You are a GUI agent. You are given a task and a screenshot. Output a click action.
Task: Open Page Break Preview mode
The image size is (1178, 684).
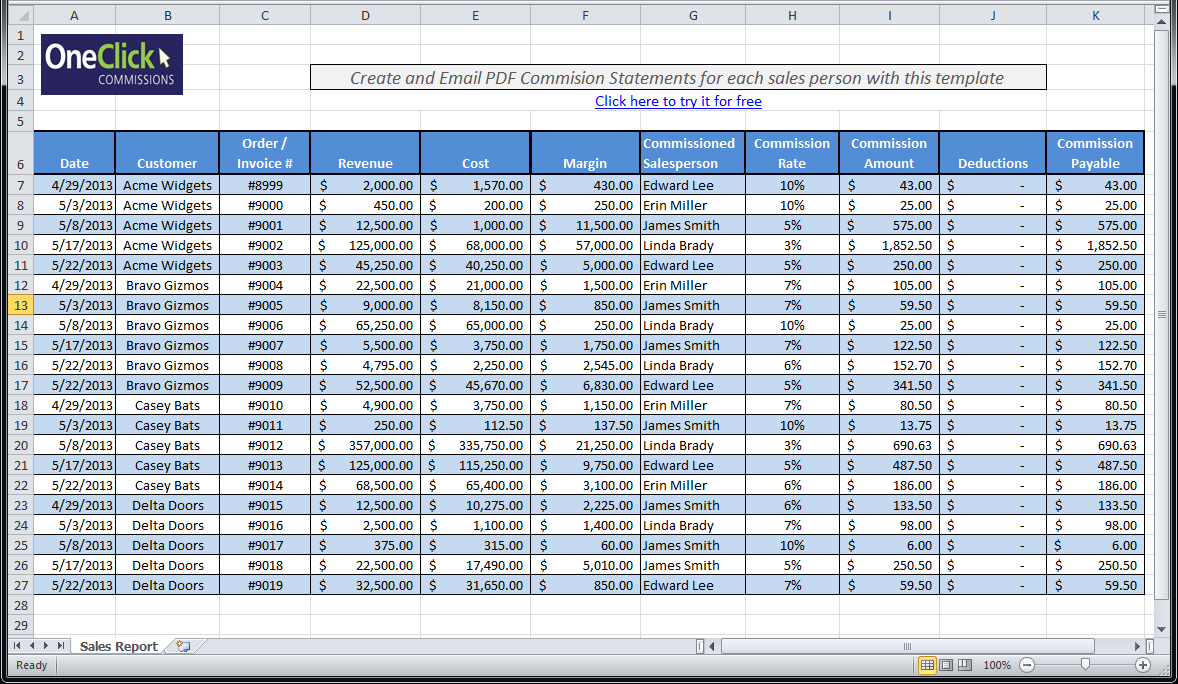tap(964, 665)
